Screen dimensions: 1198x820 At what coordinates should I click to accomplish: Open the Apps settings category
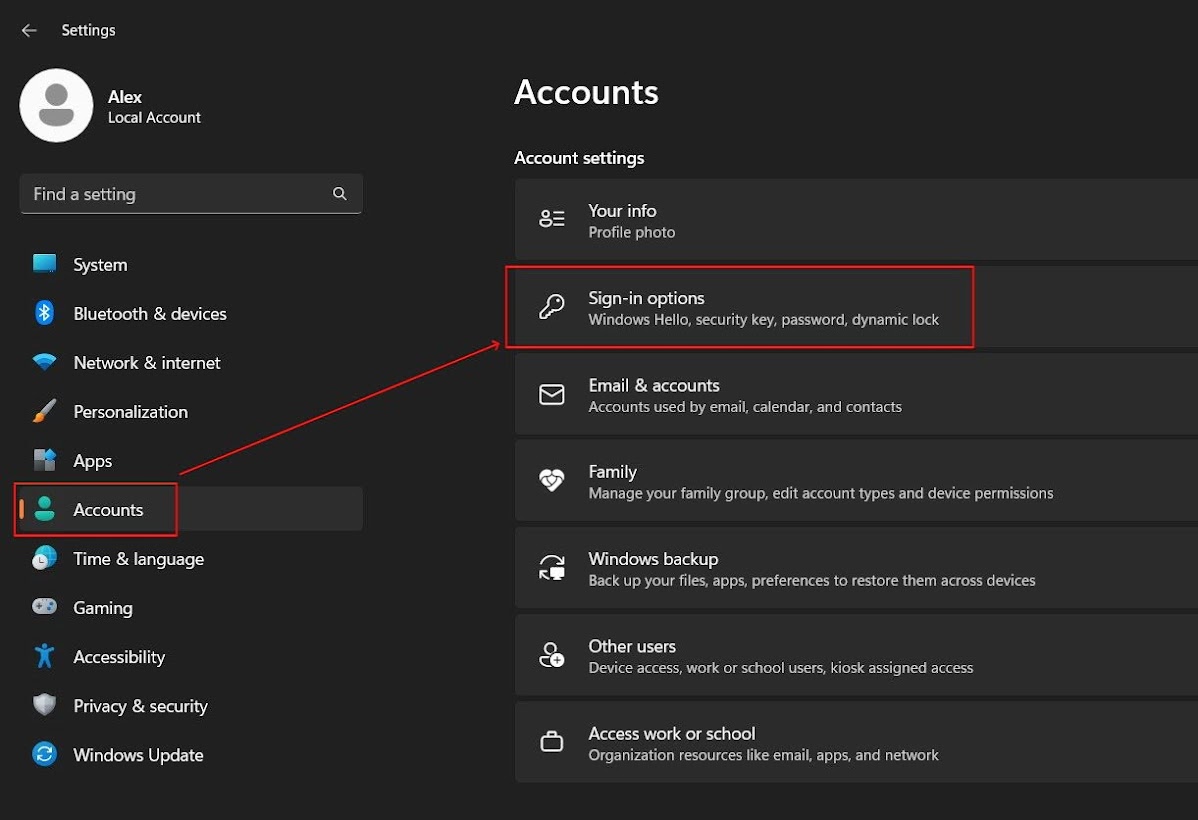92,460
